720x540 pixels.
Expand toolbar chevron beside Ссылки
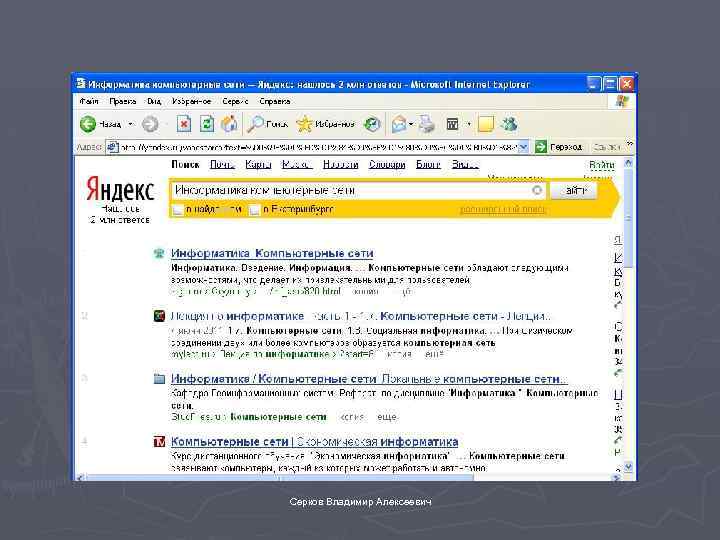coord(630,145)
